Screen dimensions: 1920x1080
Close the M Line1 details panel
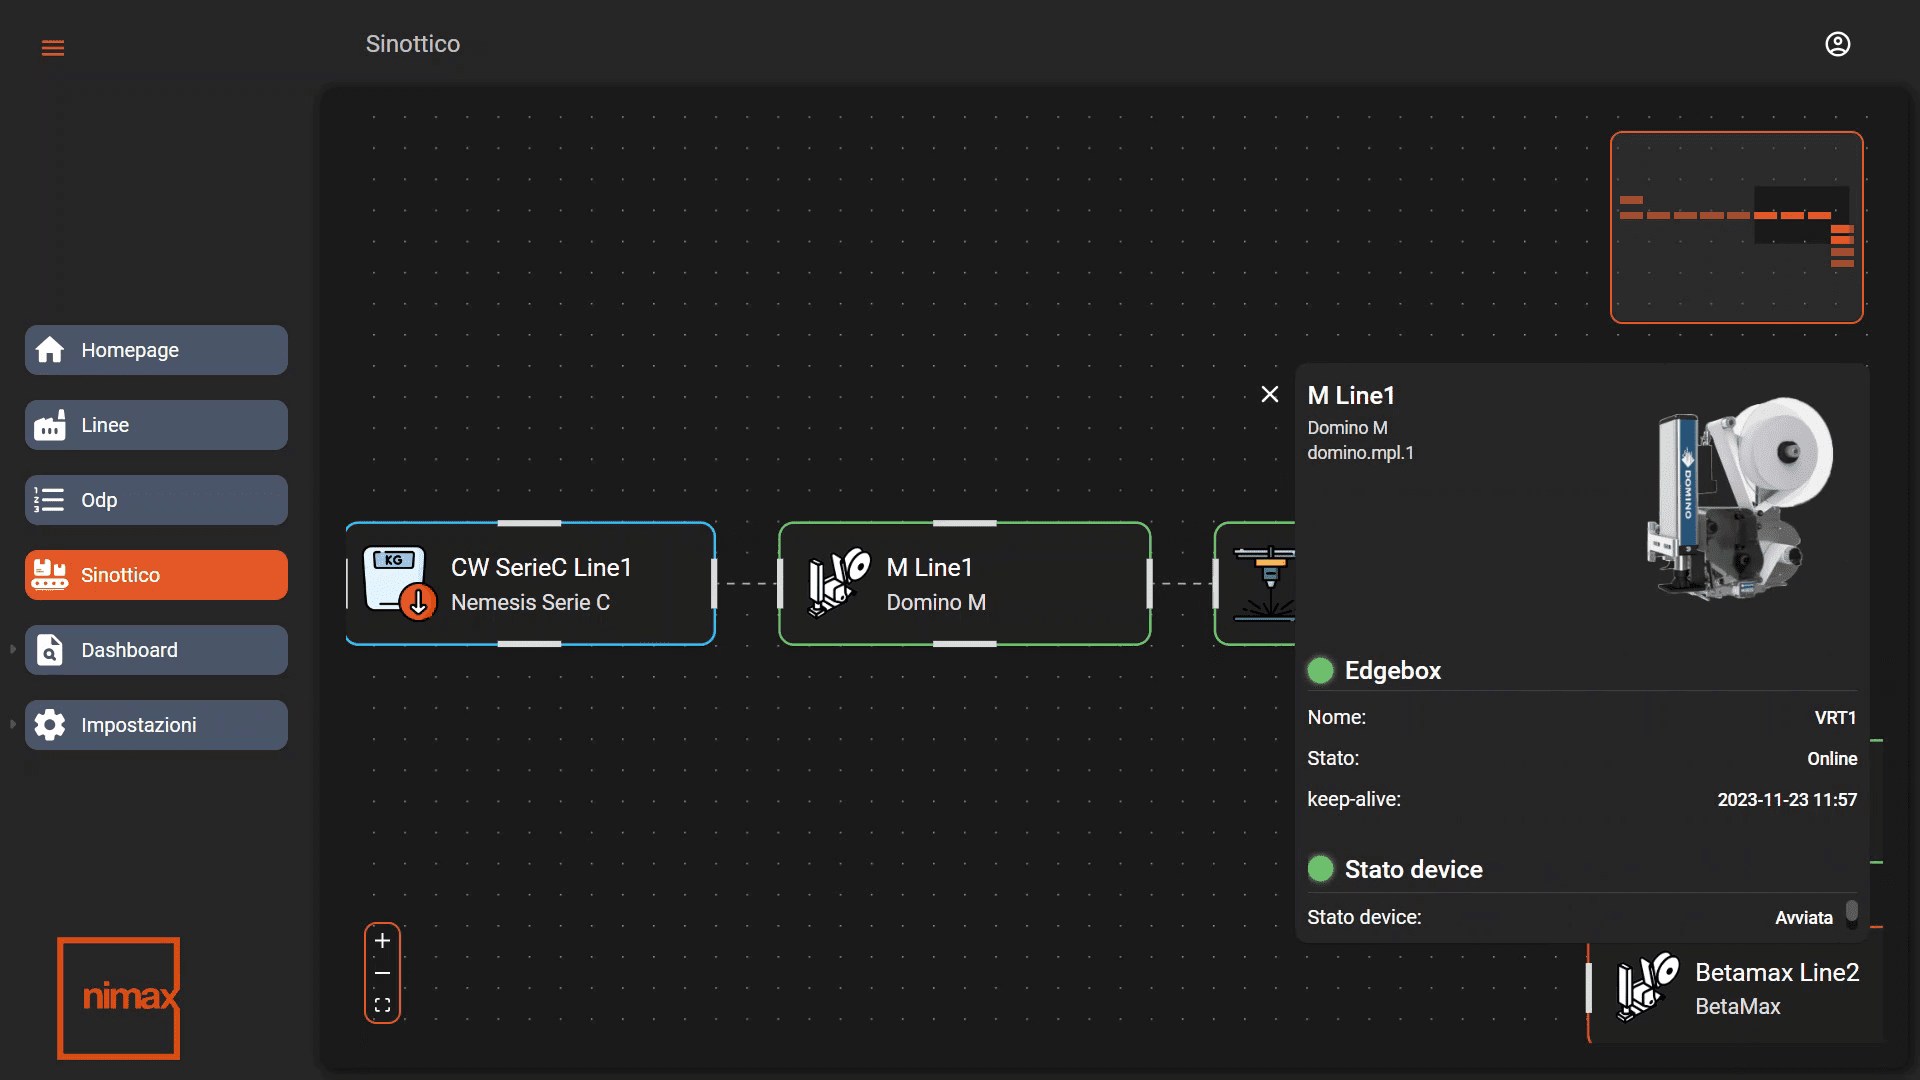(x=1270, y=395)
